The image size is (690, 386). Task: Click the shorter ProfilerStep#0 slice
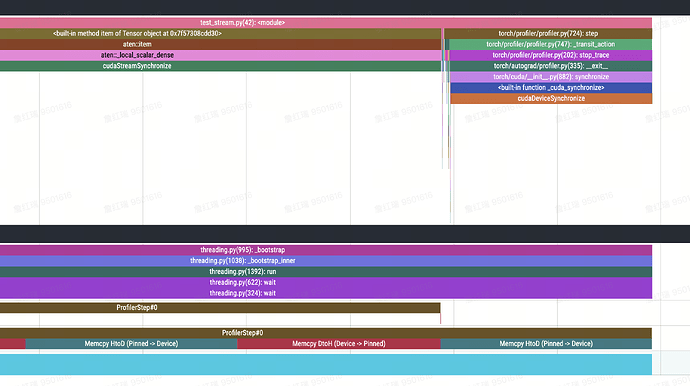coord(220,308)
